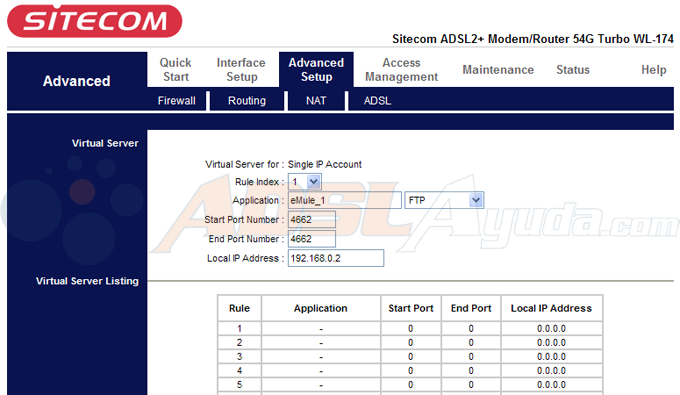Select rule 1 in the listing
The height and width of the screenshot is (395, 680).
pos(239,329)
